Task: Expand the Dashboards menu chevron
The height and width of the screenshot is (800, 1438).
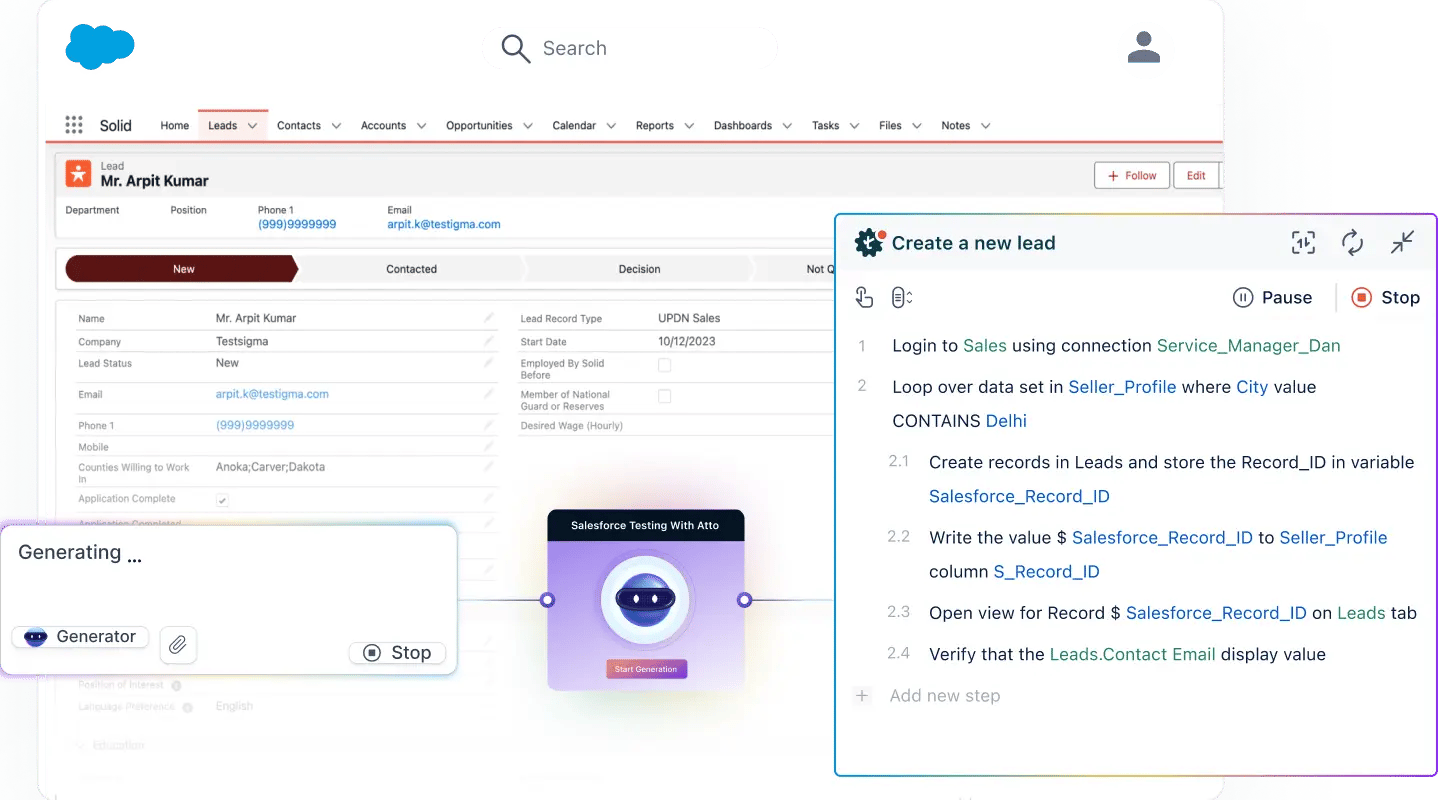Action: click(788, 126)
